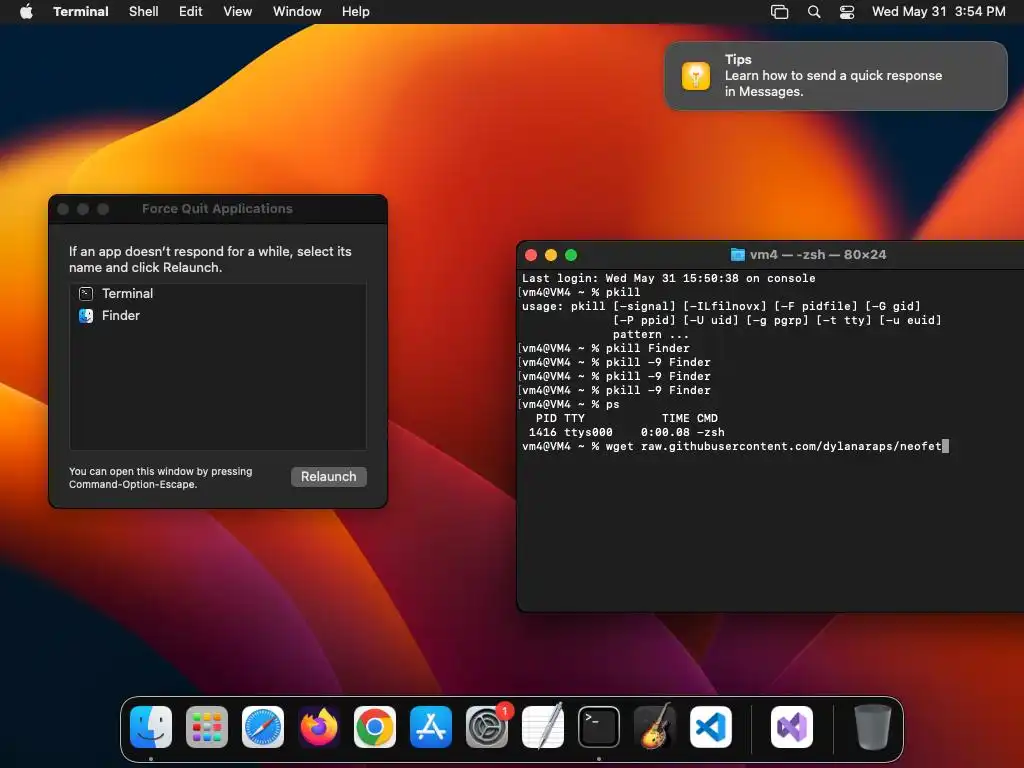This screenshot has height=768, width=1024.
Task: Open Launchpad in the dock
Action: coord(207,727)
